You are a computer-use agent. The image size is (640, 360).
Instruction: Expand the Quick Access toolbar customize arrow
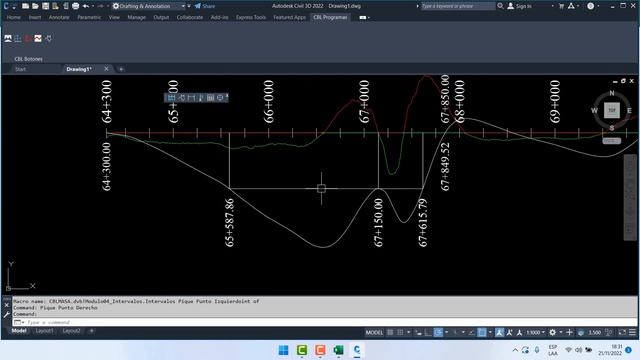pyautogui.click(x=189, y=6)
